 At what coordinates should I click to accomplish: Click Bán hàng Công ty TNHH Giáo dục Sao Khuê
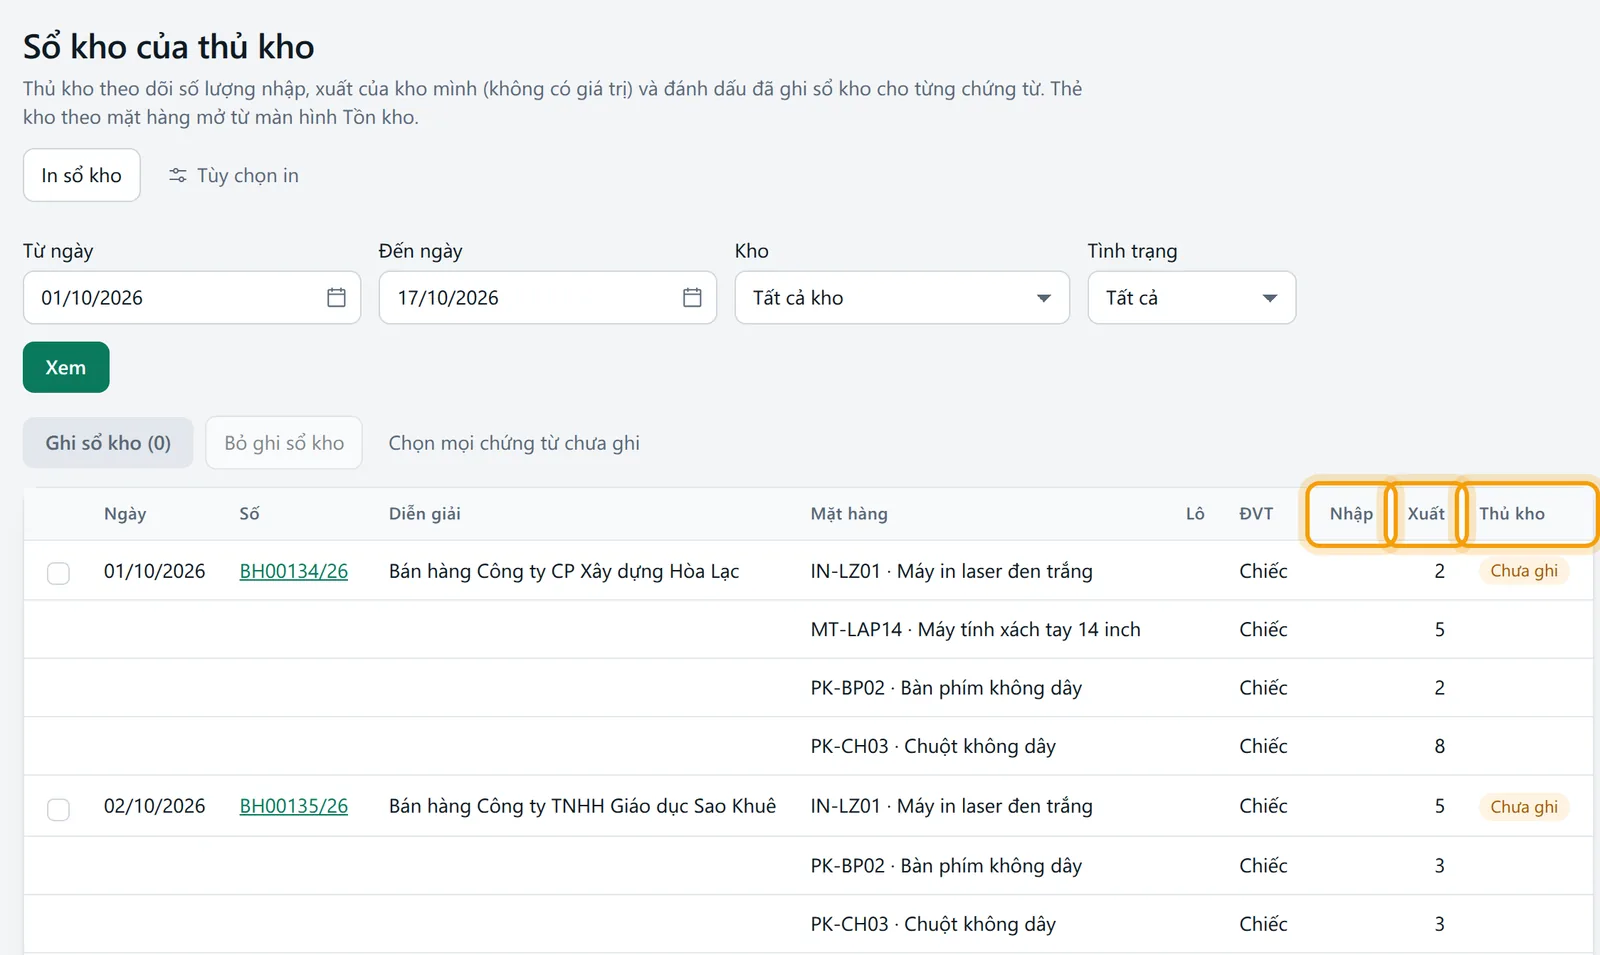(582, 806)
